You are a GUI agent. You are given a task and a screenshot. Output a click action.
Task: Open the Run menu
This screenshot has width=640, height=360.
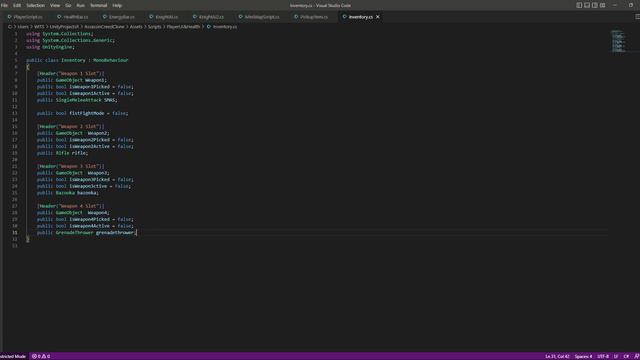(80, 5)
